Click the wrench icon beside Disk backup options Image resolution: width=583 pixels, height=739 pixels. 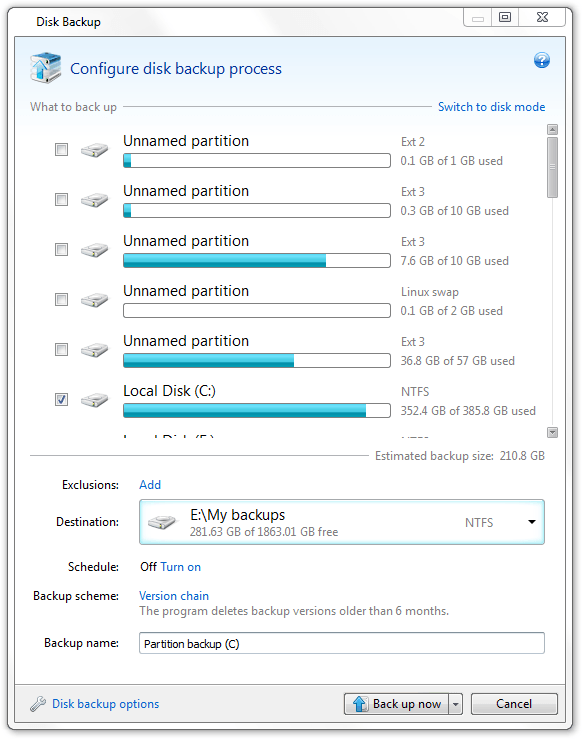38,704
